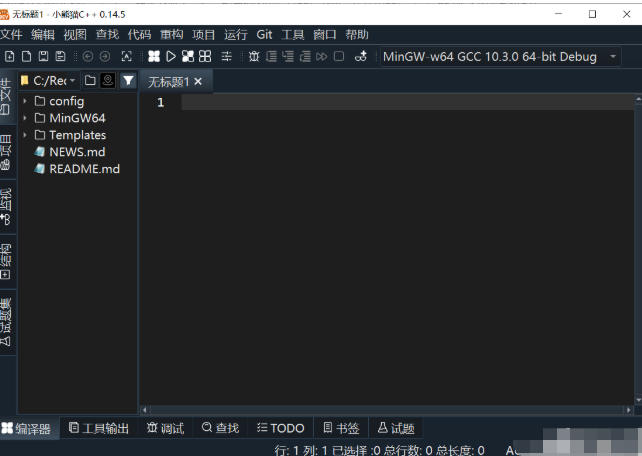
Task: Close the 无标题1 editor tab
Action: (198, 81)
